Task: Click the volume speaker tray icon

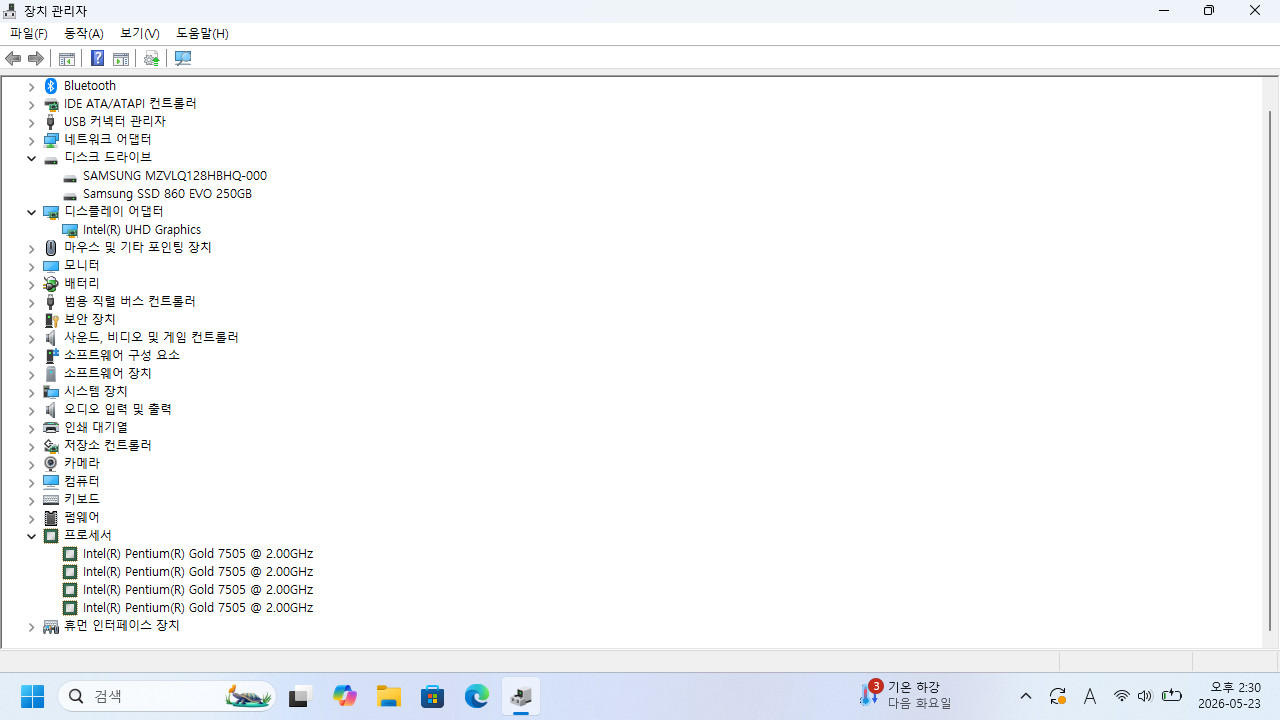Action: coord(1145,696)
